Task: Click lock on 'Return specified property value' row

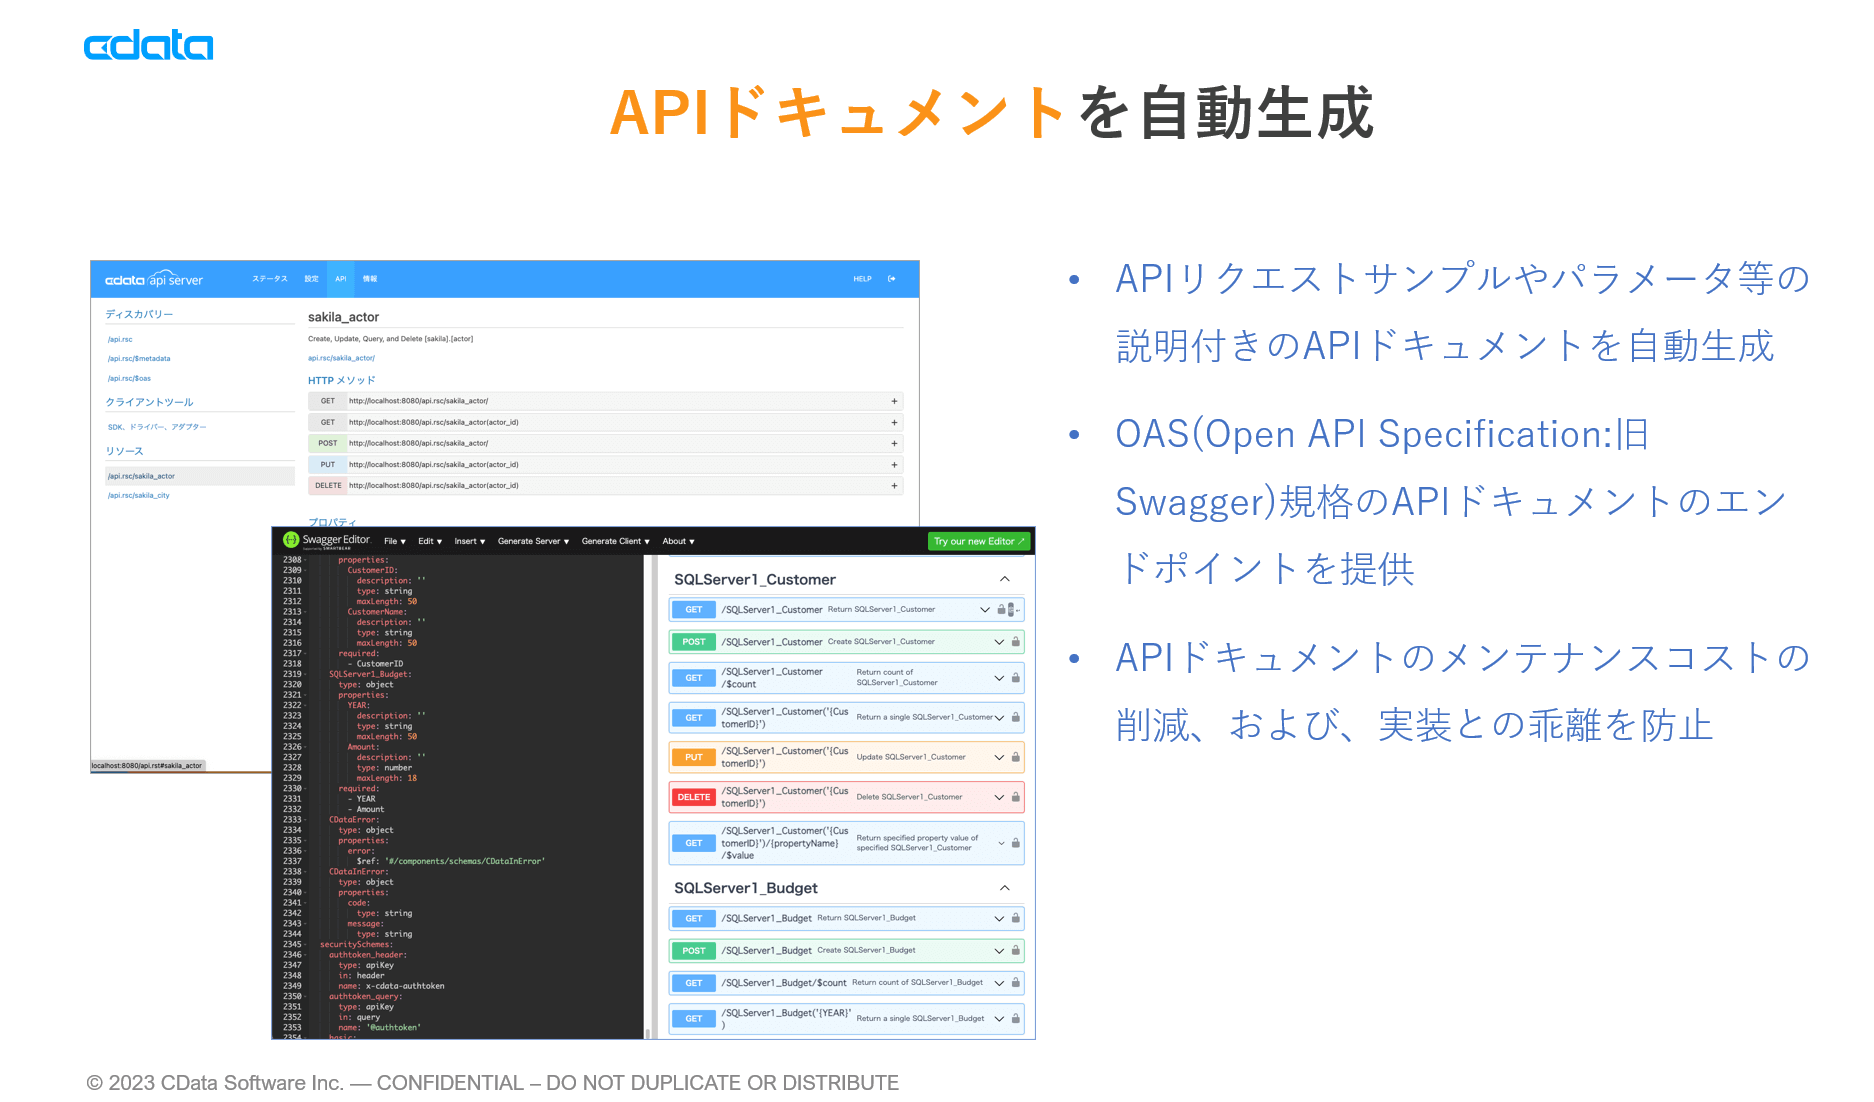Action: tap(1015, 843)
